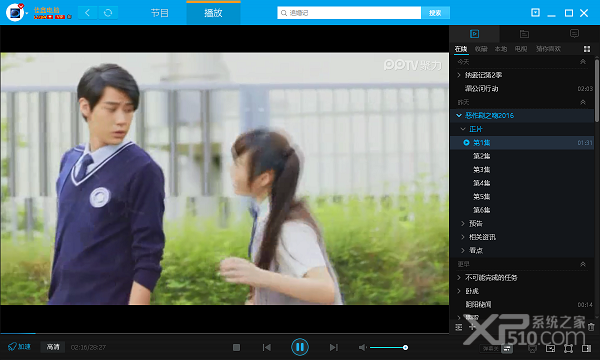Click the playlist vertical scrollbar
Image resolution: width=600 pixels, height=360 pixels.
[597, 90]
